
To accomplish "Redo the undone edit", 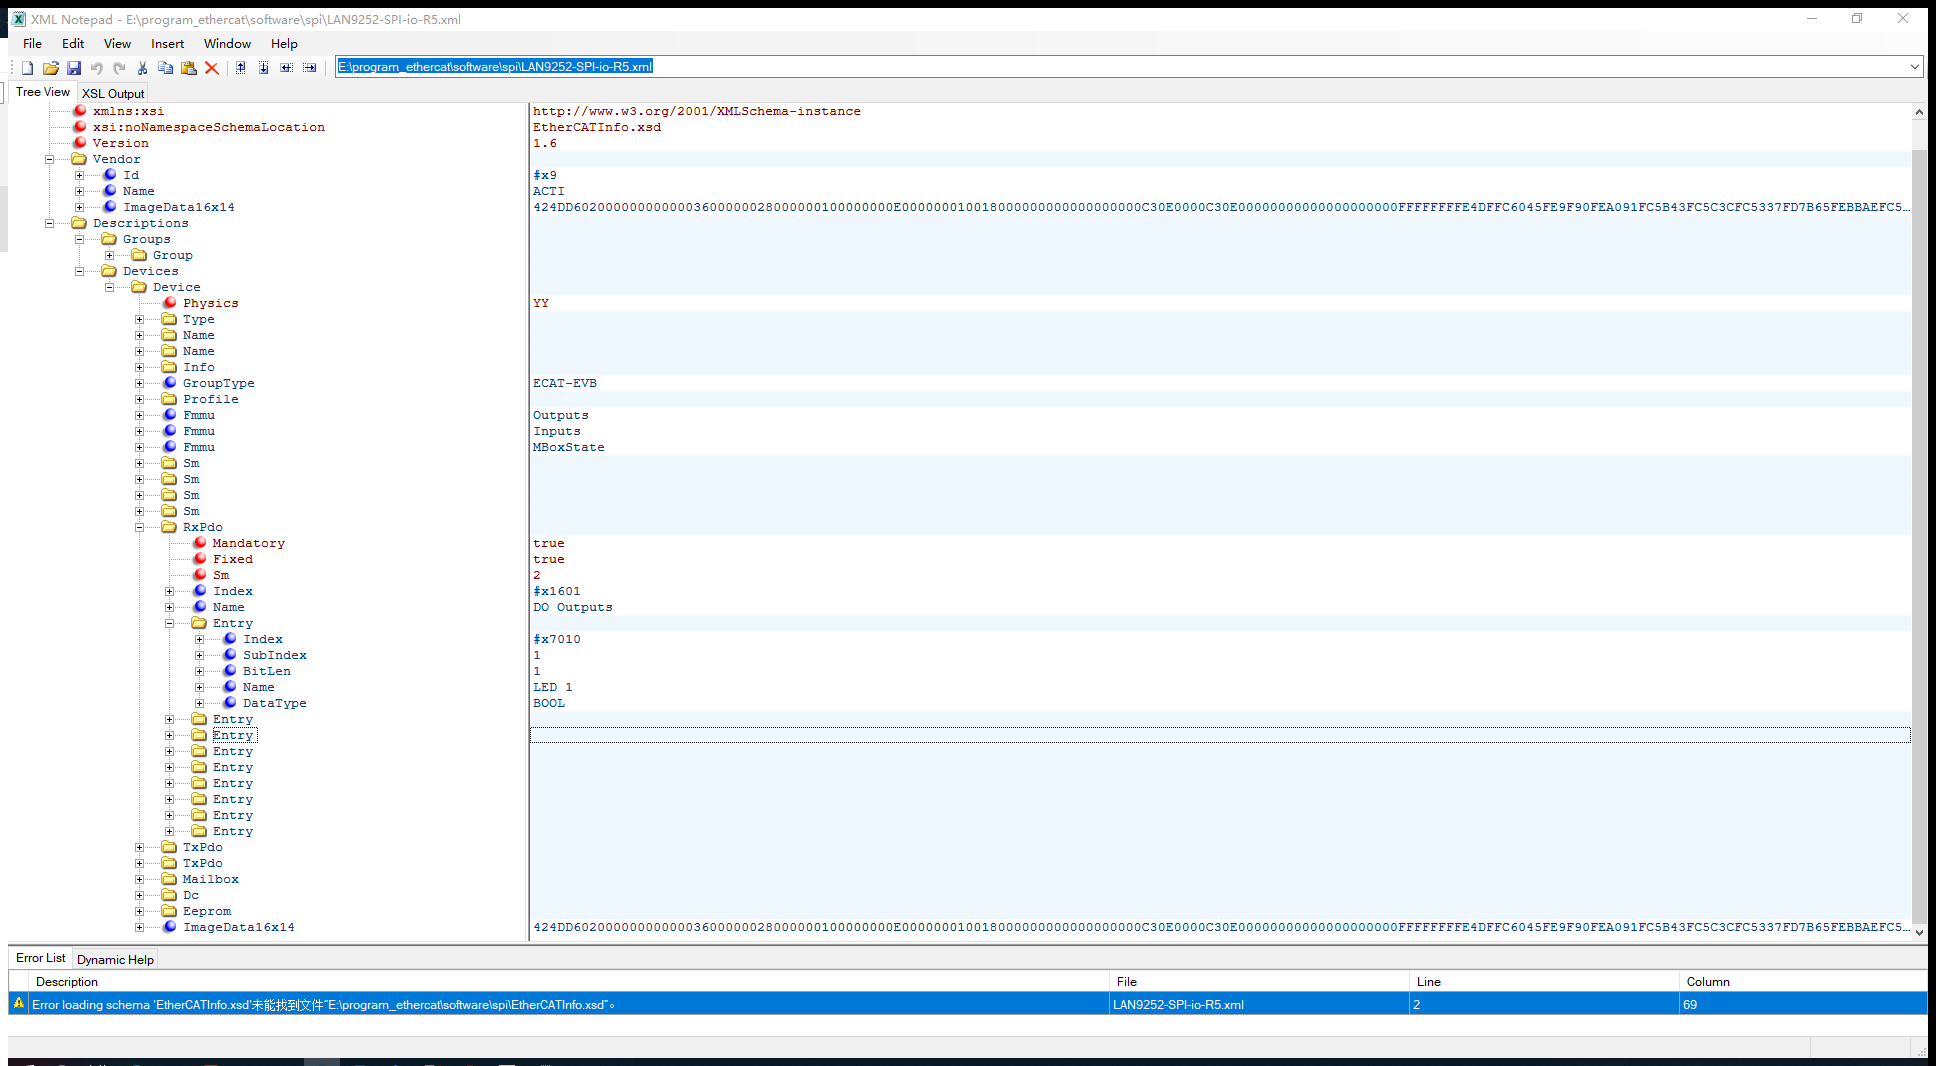I will [x=119, y=67].
